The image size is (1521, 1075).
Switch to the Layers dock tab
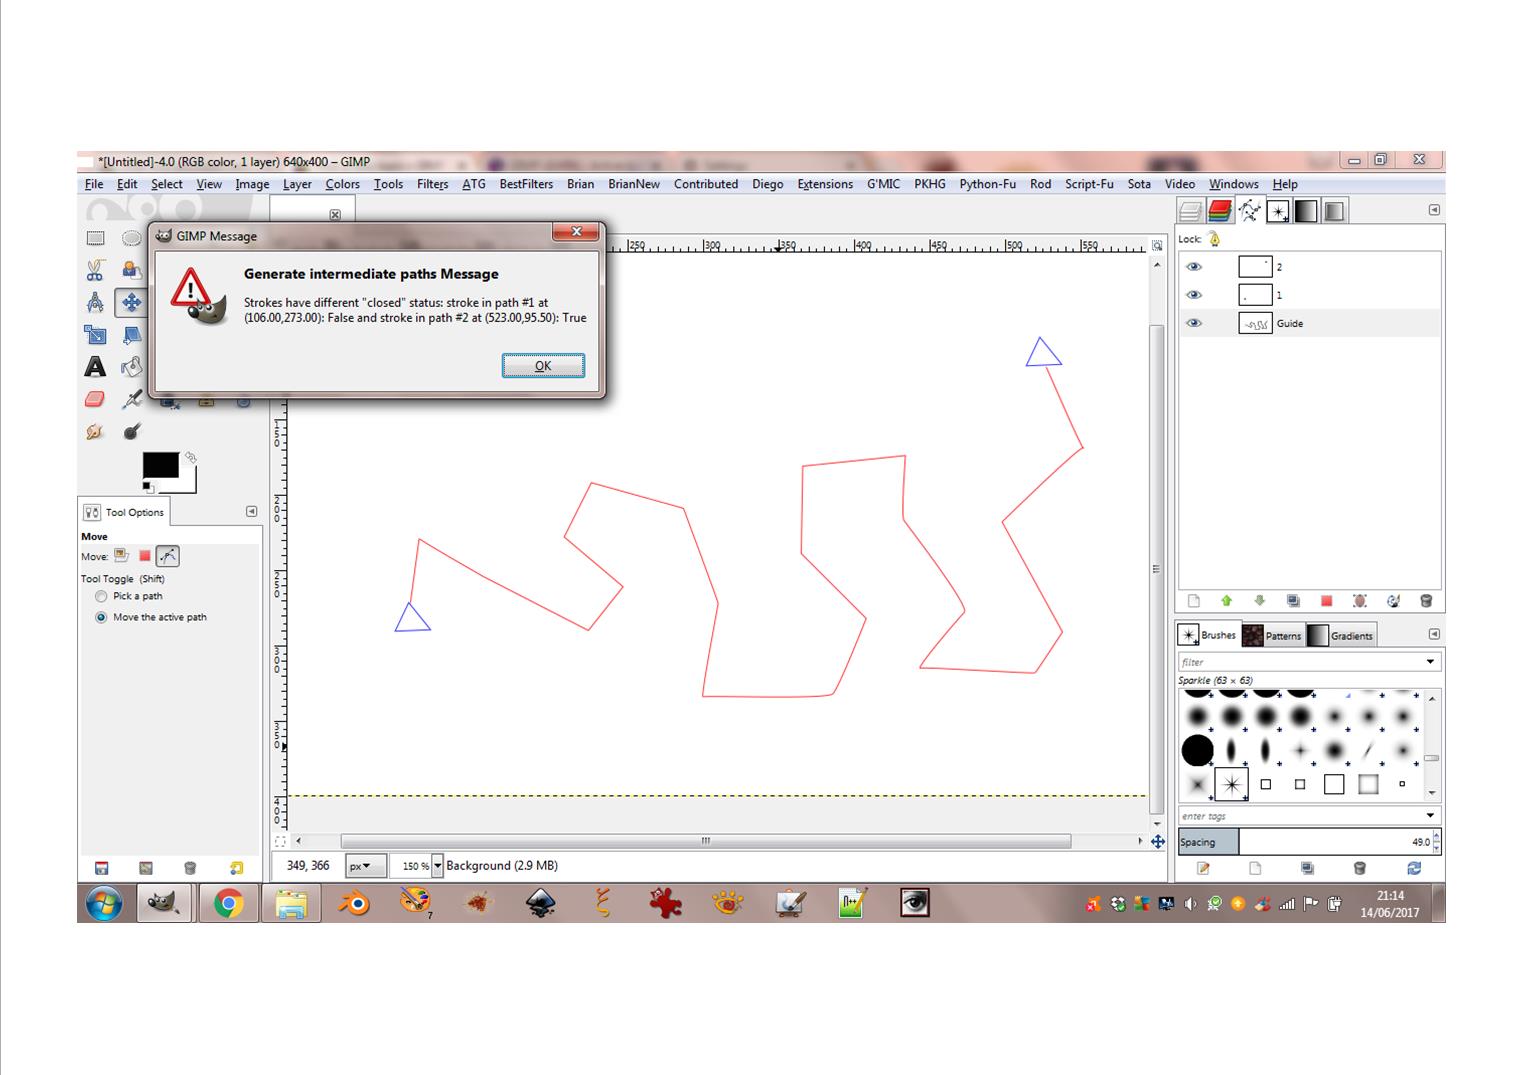(x=1190, y=210)
